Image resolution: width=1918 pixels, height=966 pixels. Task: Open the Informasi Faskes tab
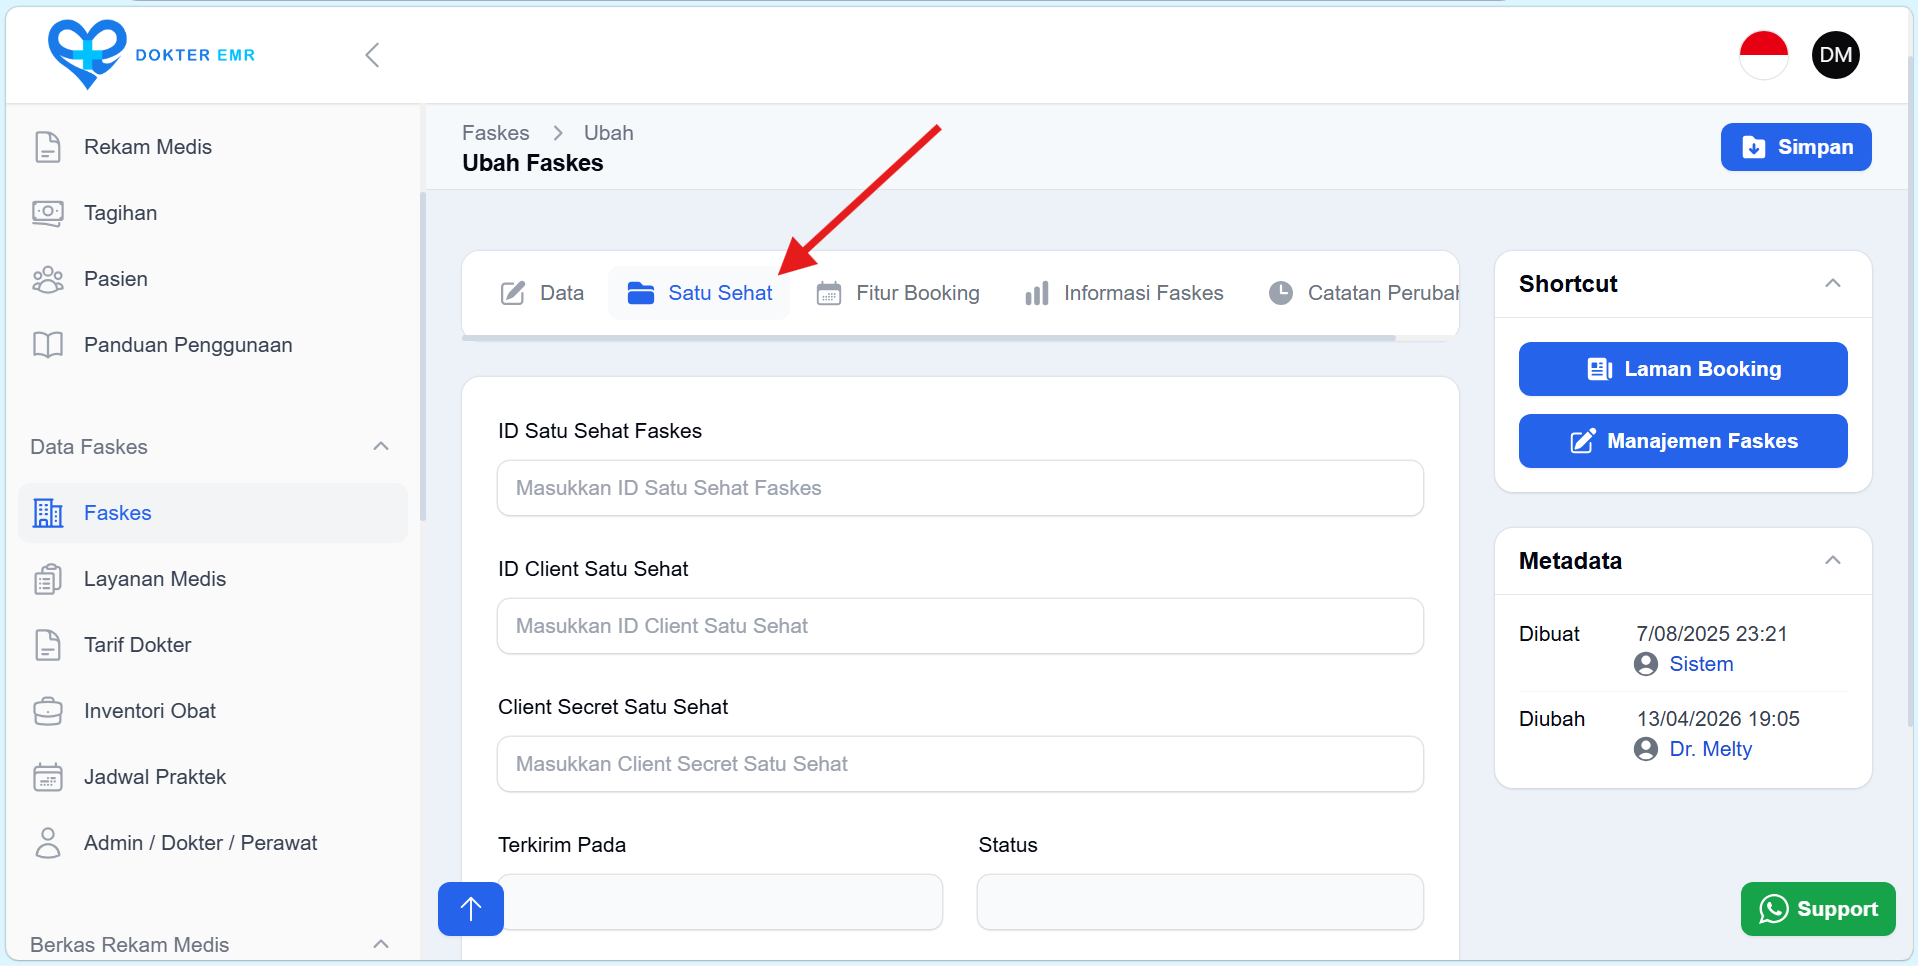[1124, 293]
